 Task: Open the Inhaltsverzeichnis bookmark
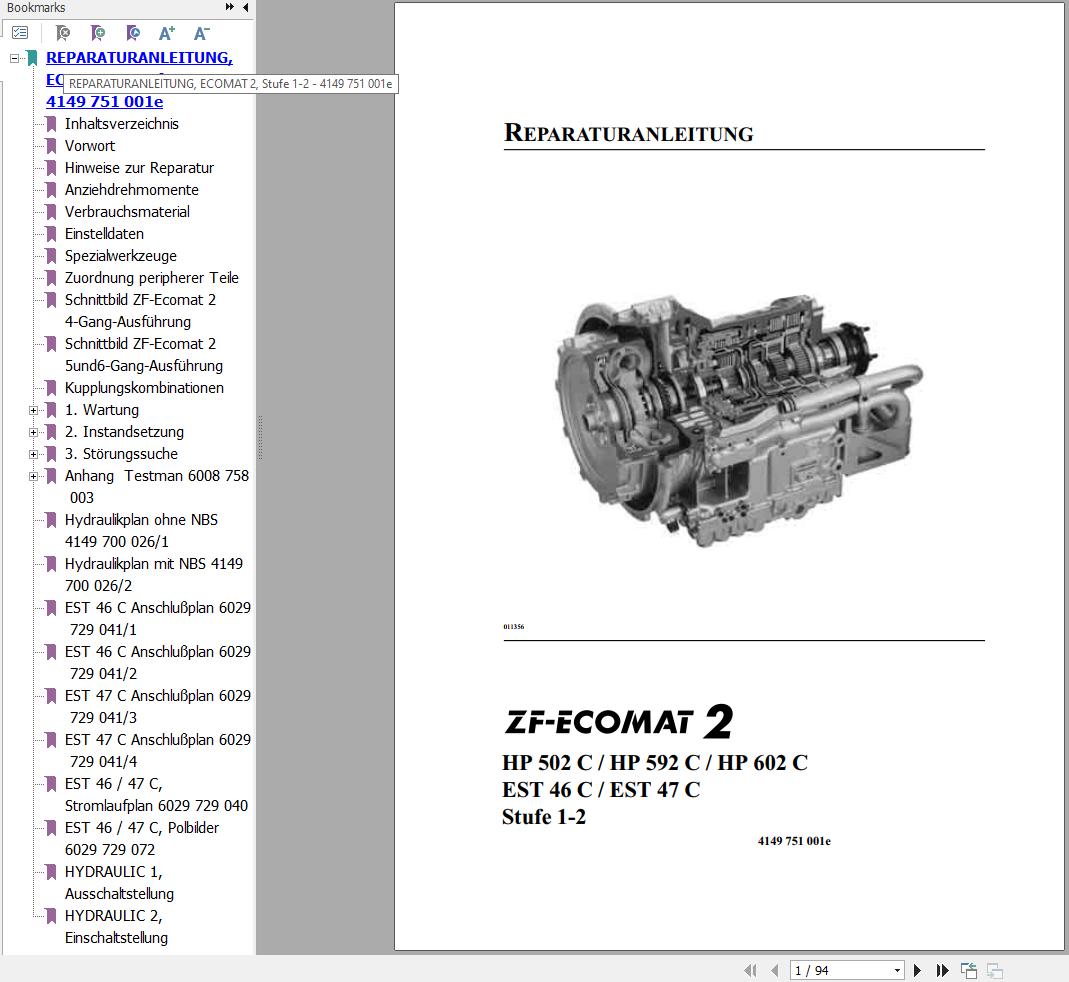coord(122,124)
